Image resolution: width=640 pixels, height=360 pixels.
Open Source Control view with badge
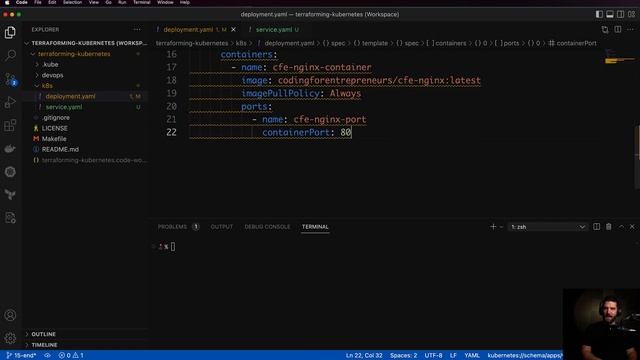tap(10, 79)
